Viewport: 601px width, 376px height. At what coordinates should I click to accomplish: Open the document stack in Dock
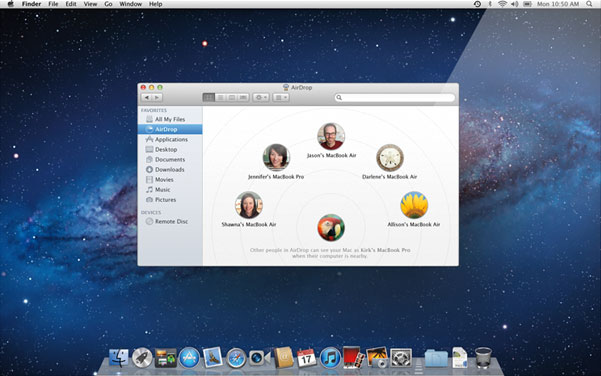[x=460, y=357]
